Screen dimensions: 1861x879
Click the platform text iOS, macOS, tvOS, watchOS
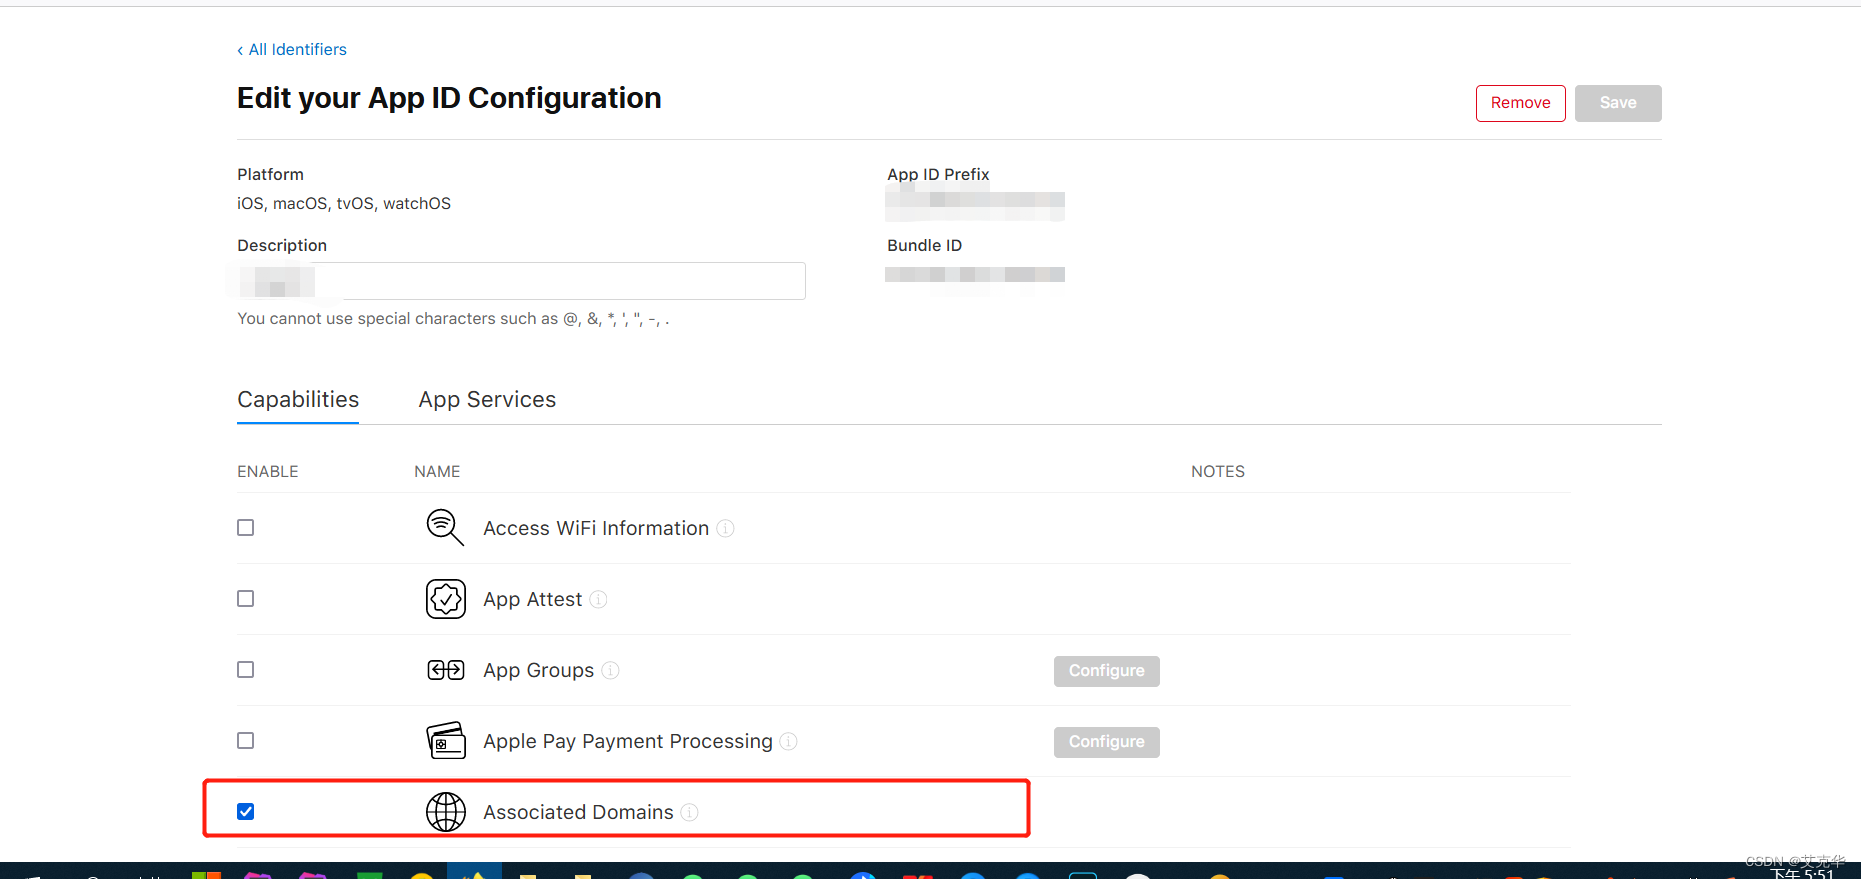click(344, 203)
